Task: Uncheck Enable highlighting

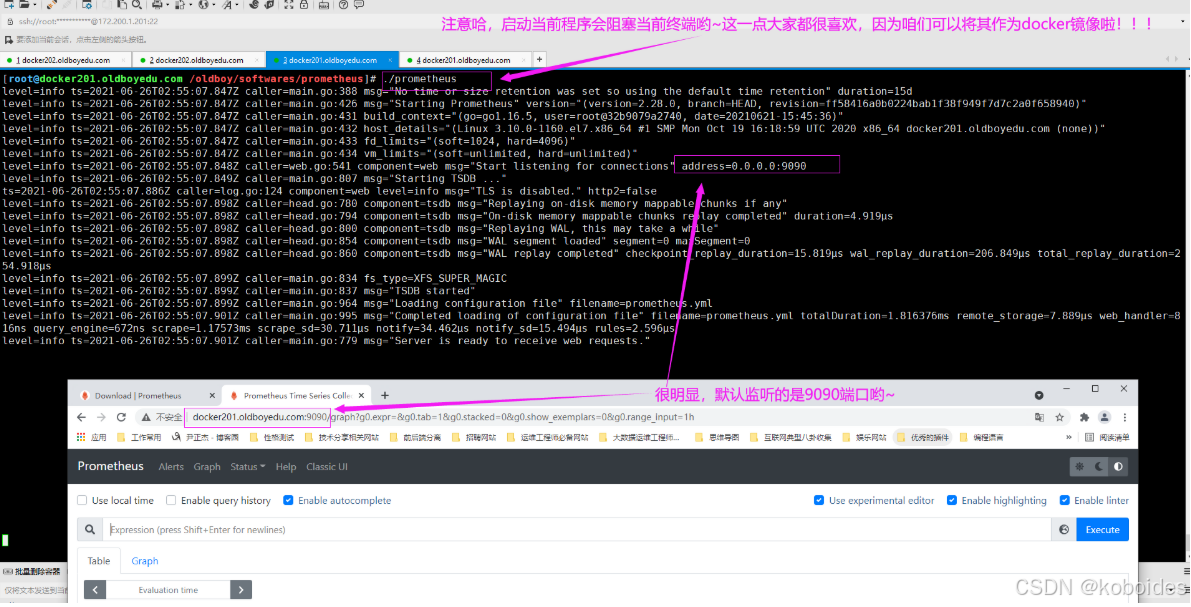Action: pos(952,500)
